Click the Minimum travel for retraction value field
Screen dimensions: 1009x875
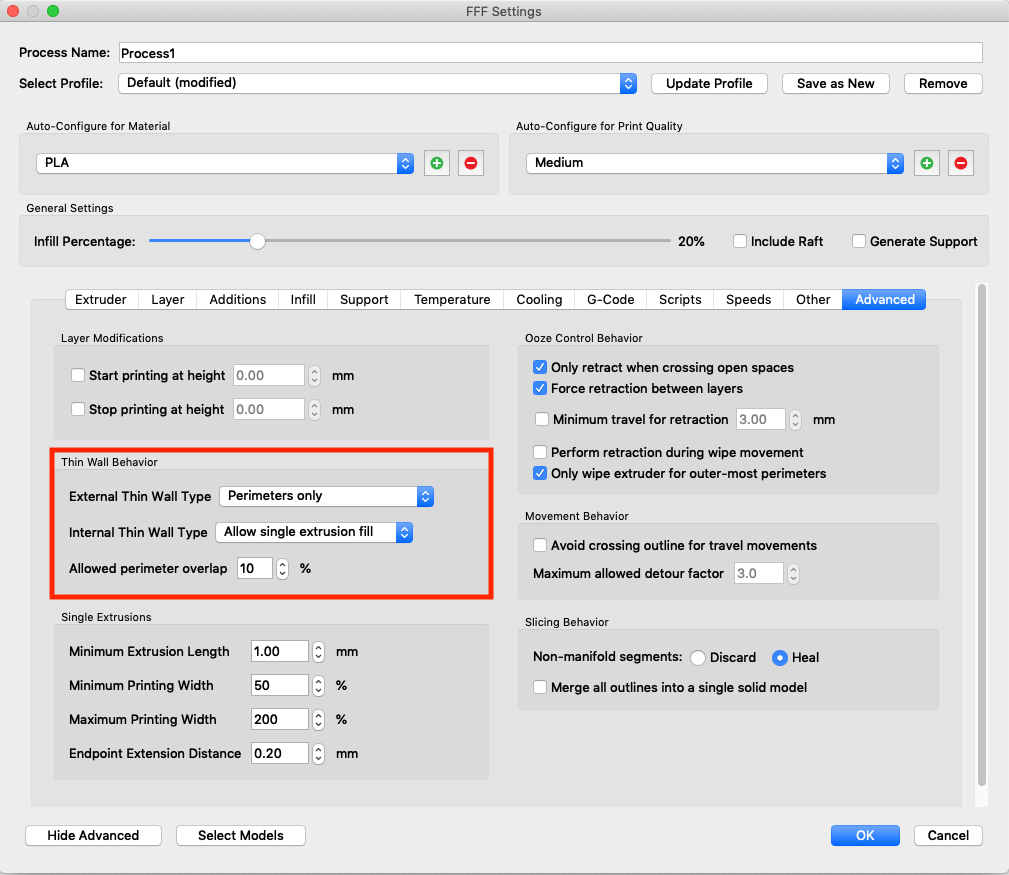tap(761, 419)
